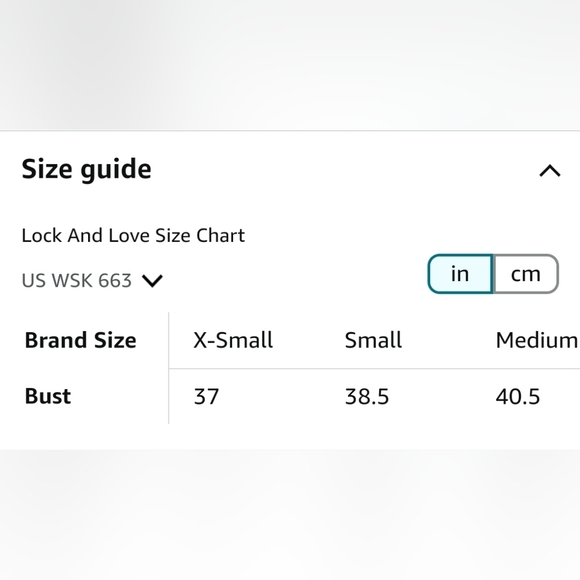Screen dimensions: 580x580
Task: Click the dropdown arrow beside US WSK 663
Action: 152,281
